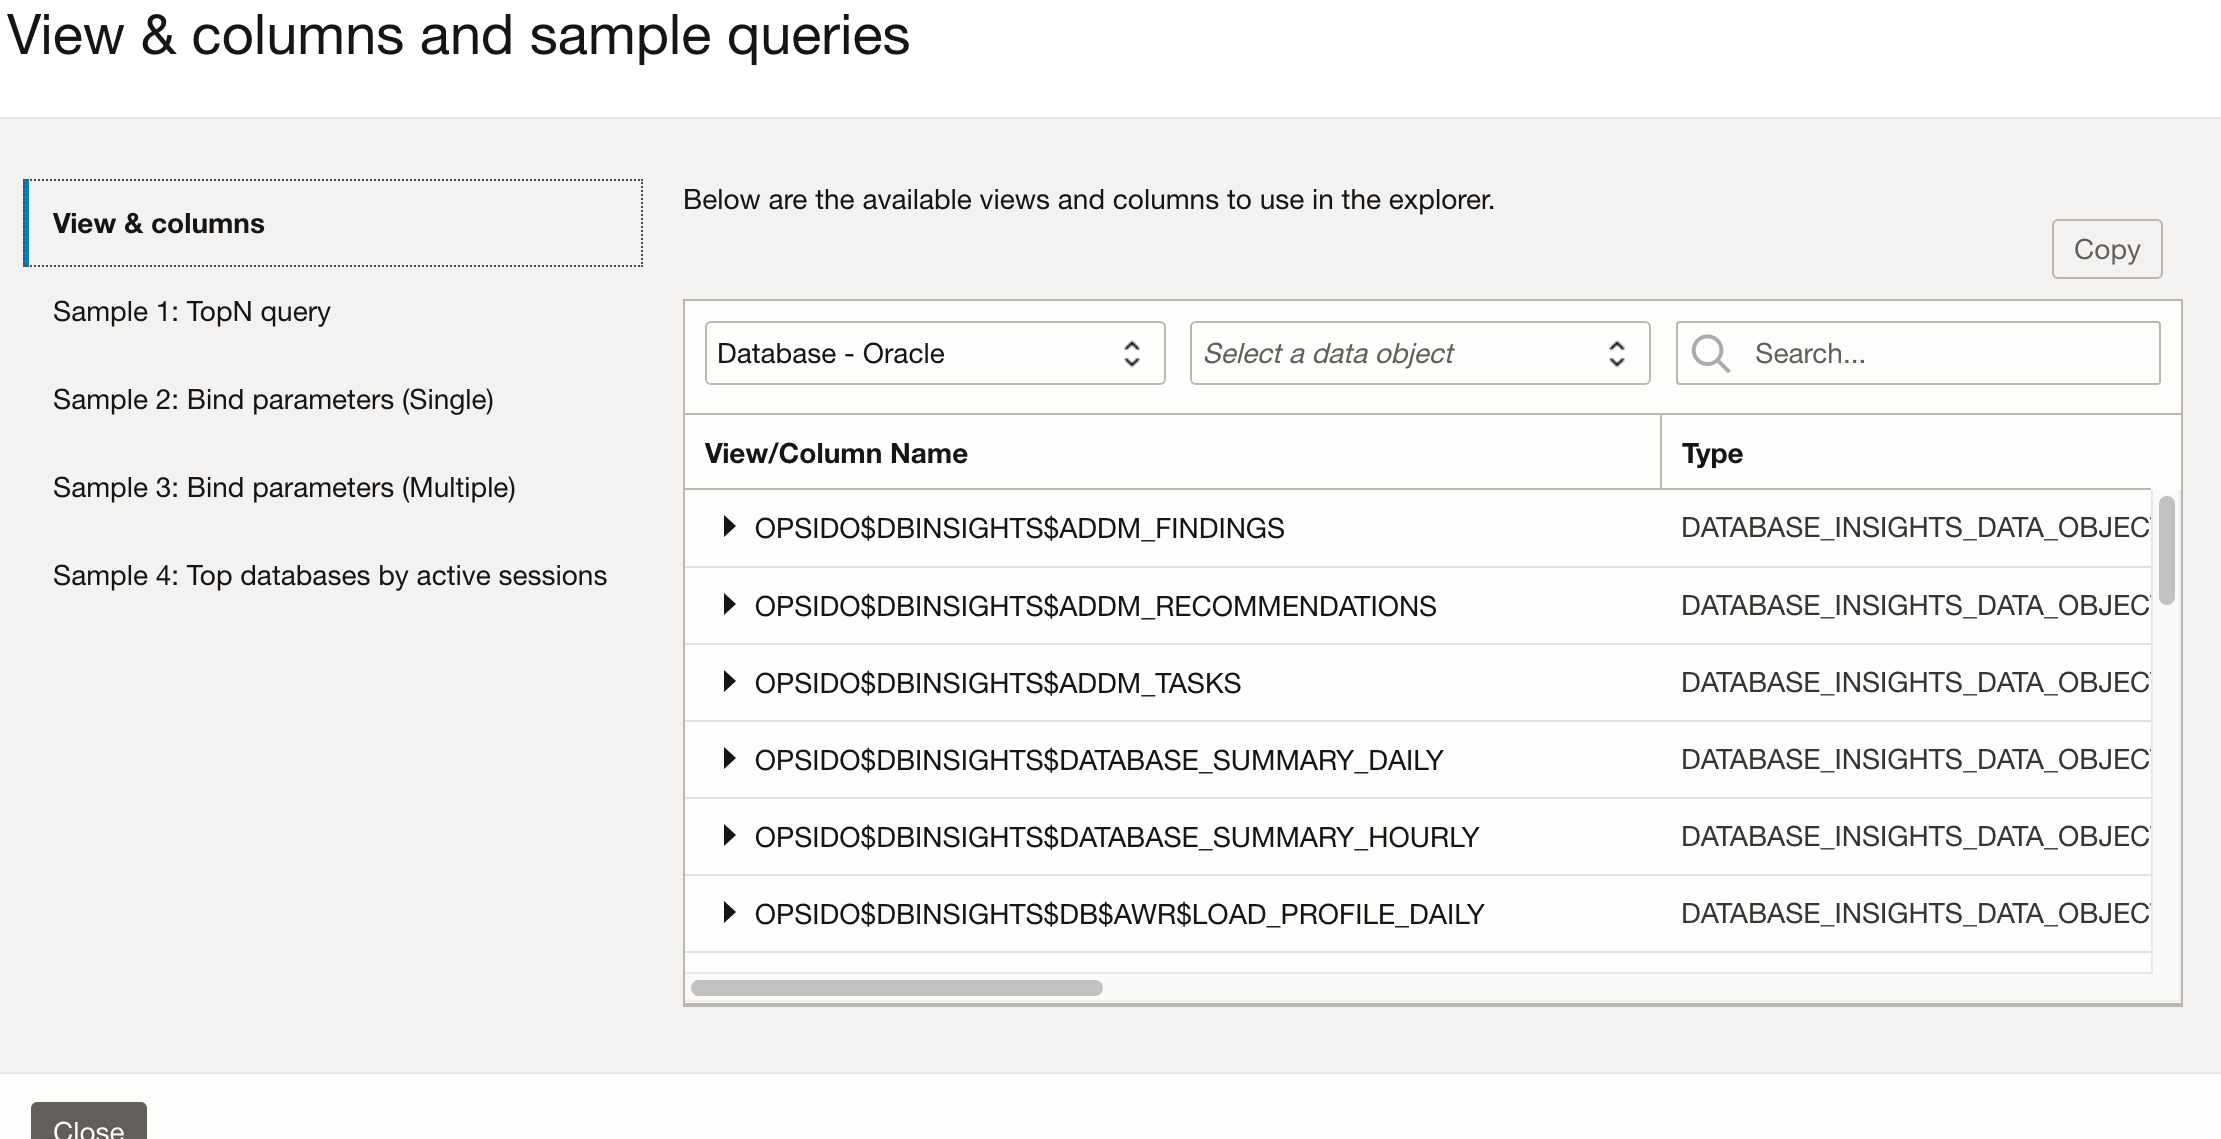Click the chevron on Database - Oracle dropdown
The image size is (2221, 1139).
(x=1132, y=353)
